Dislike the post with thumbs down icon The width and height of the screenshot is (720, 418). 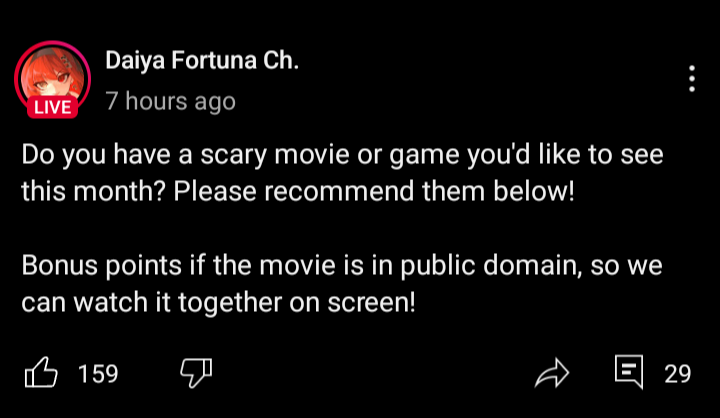196,373
